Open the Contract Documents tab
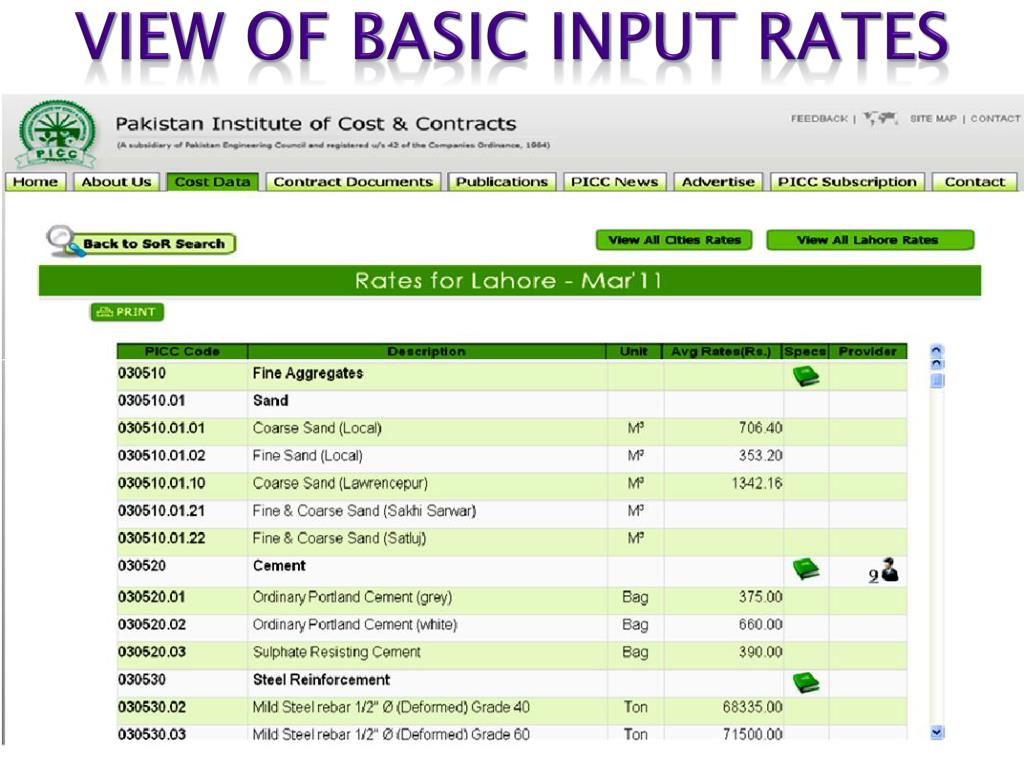1024x768 pixels. (353, 182)
